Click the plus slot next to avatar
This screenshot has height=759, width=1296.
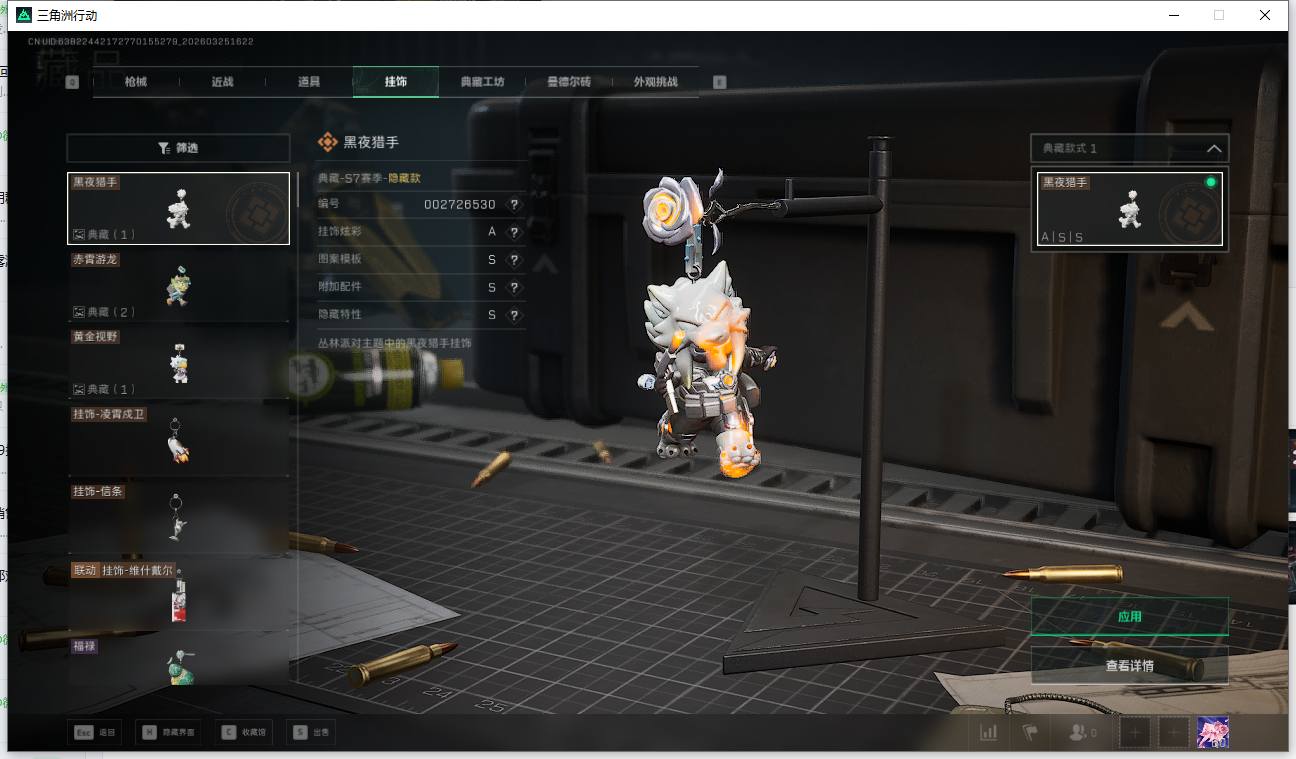[x=1173, y=733]
